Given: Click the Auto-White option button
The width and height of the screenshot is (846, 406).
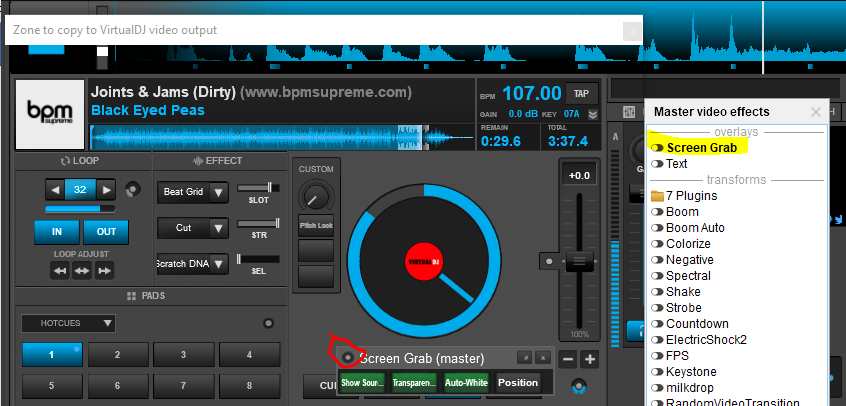Looking at the screenshot, I should coord(466,383).
